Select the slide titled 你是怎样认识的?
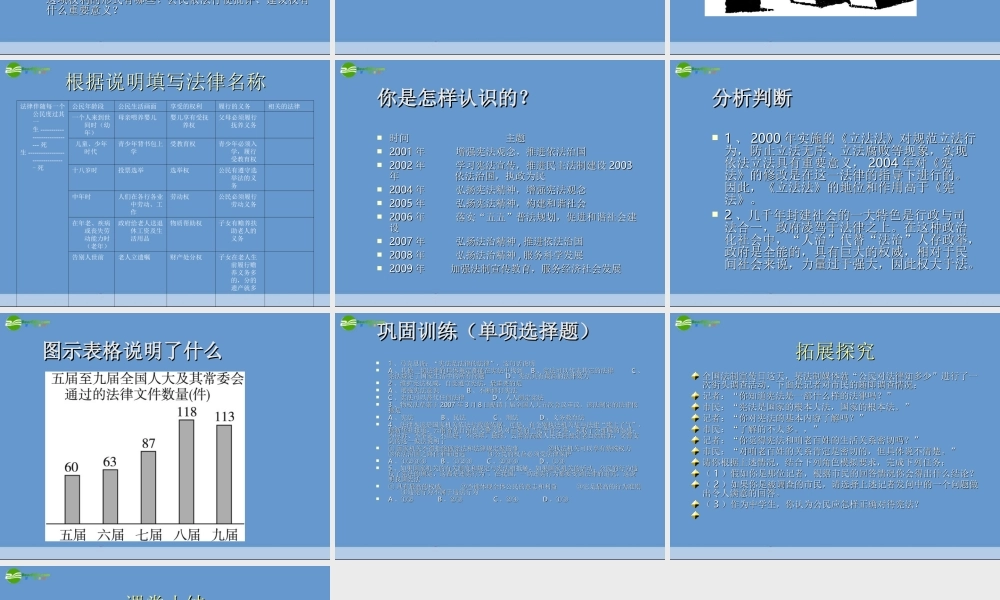 499,182
